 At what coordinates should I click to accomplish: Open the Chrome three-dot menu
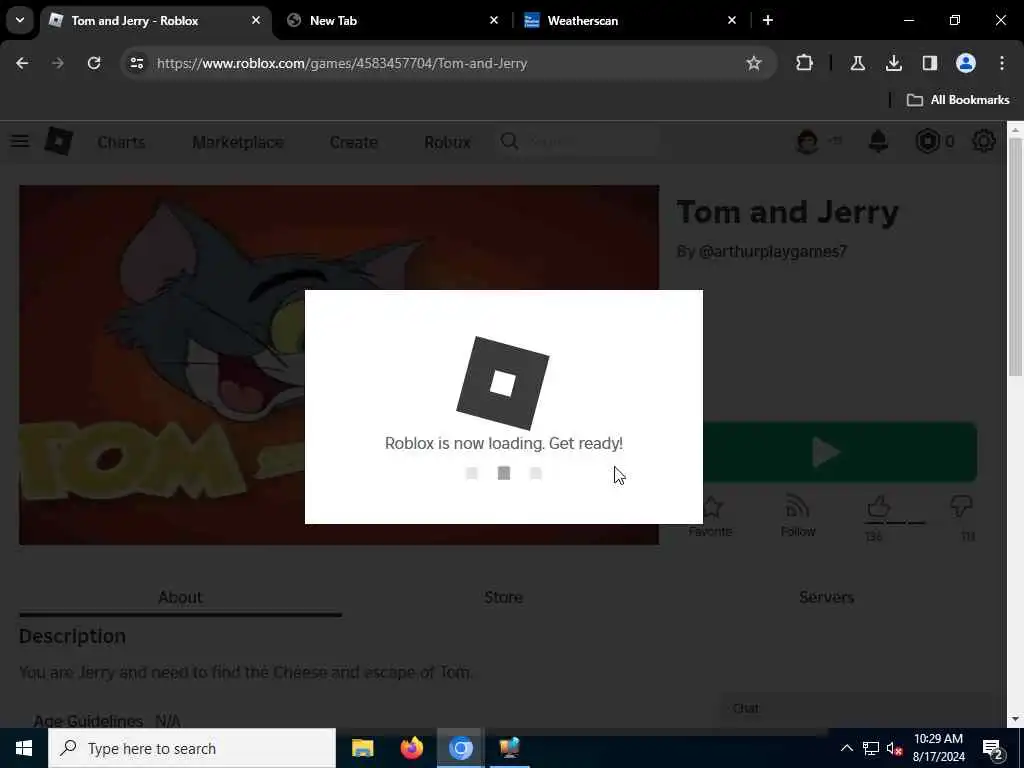(1002, 63)
